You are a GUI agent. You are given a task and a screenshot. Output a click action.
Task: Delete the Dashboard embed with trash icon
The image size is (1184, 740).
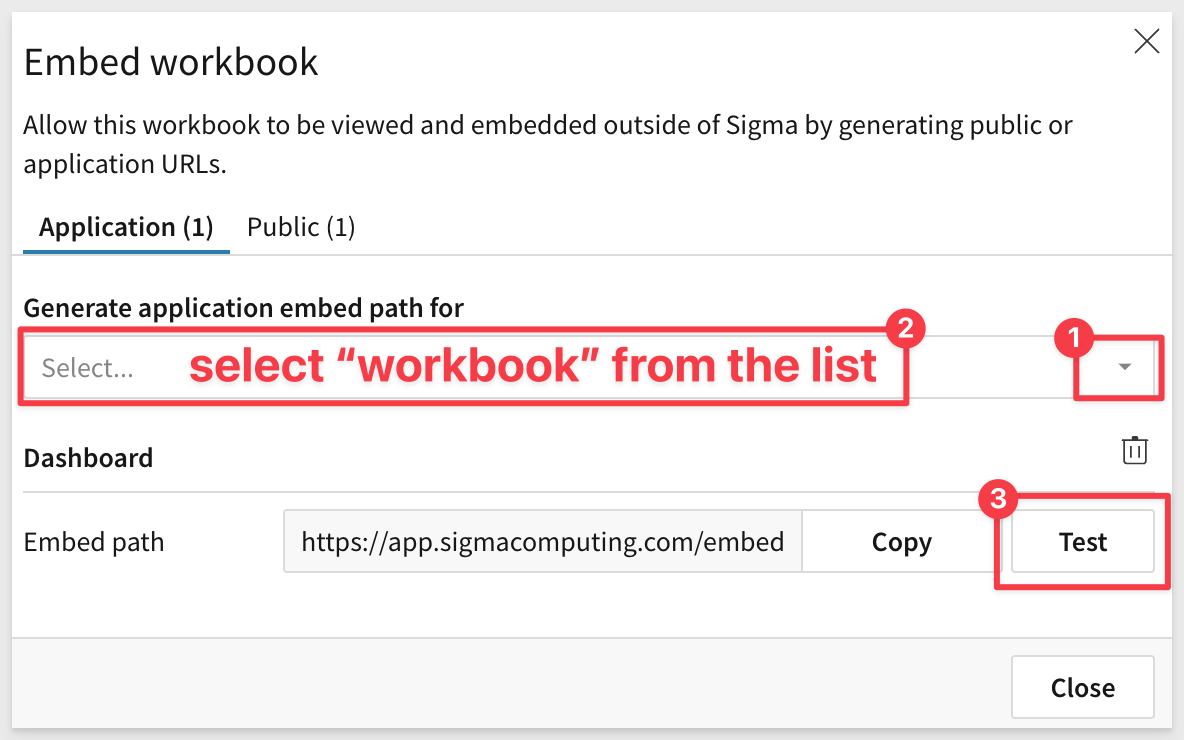click(1134, 451)
